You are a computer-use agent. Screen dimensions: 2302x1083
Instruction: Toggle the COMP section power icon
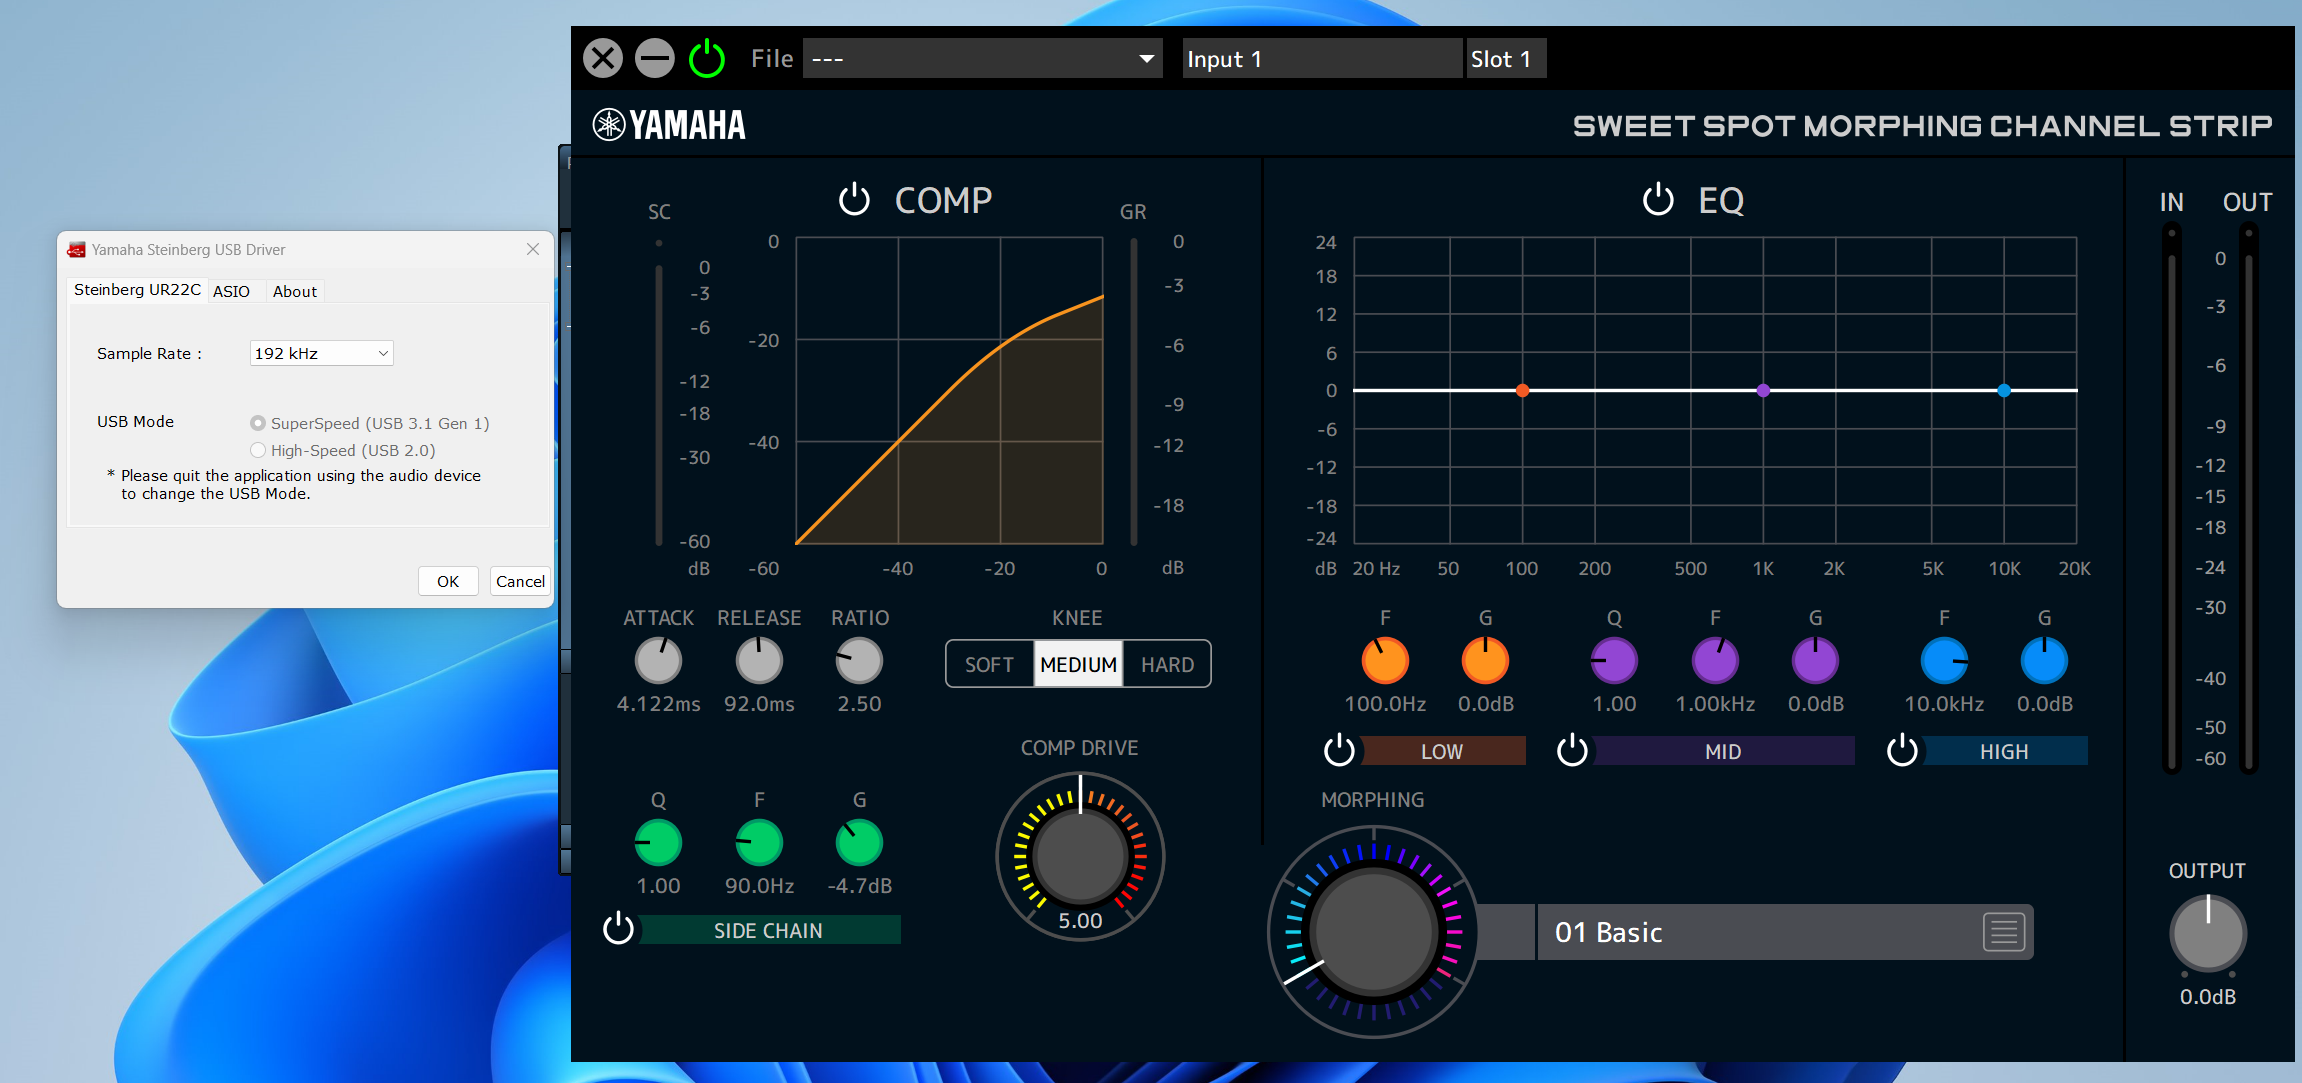[854, 200]
